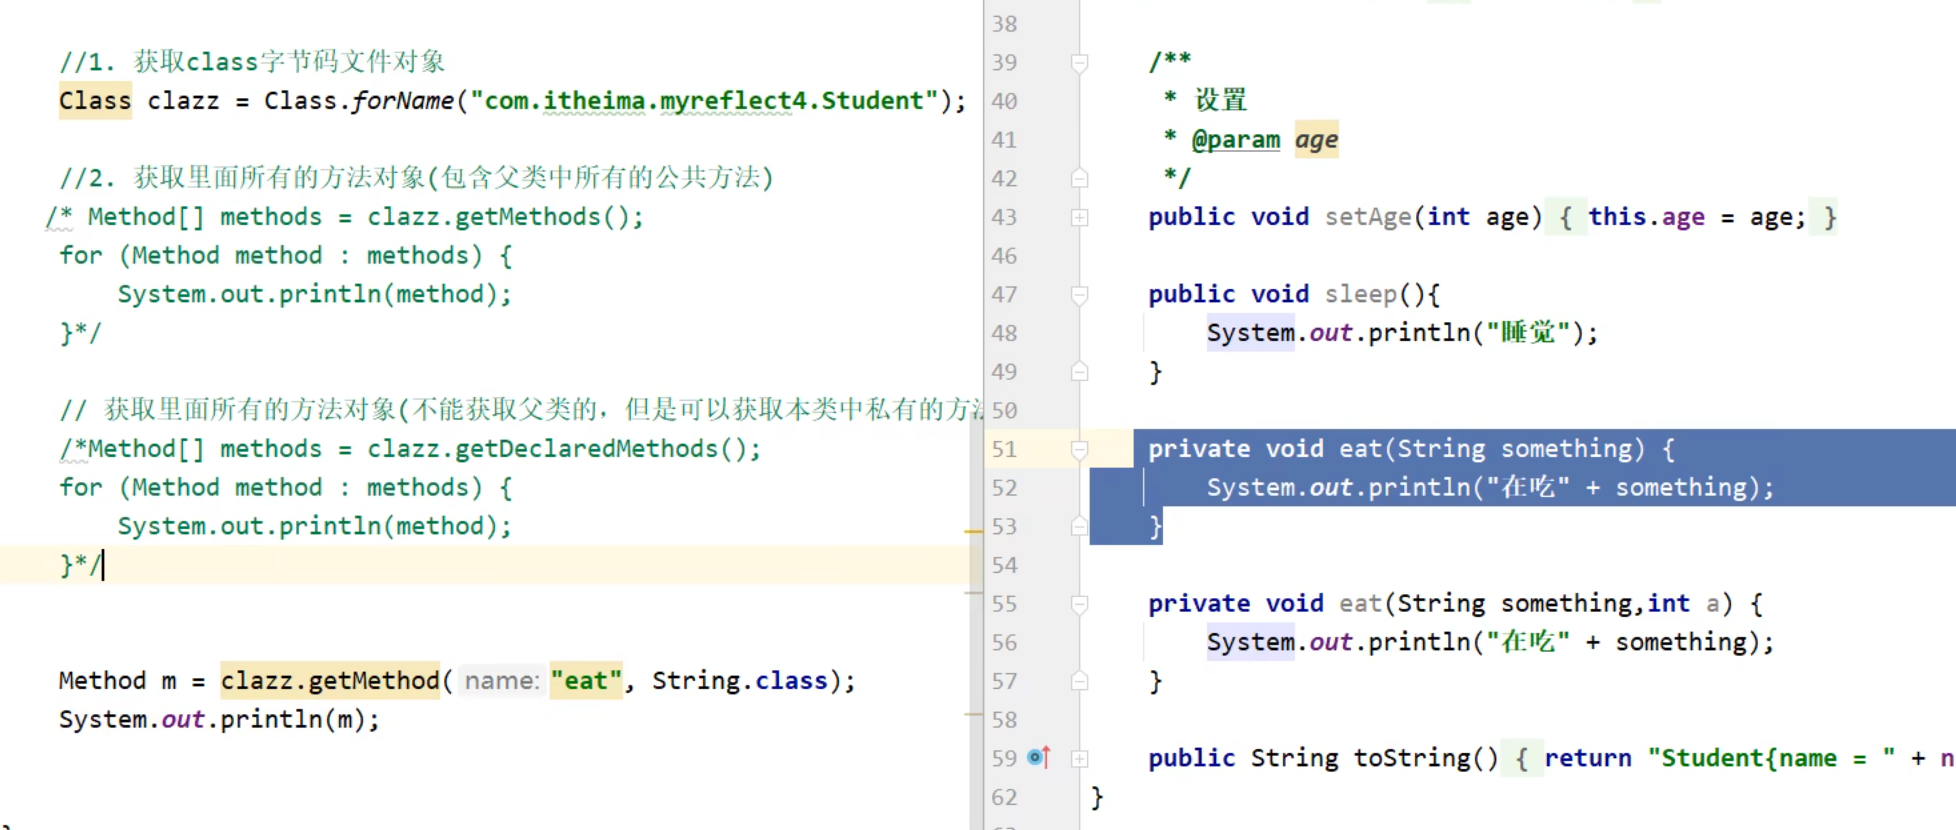Click the Javadoc fold end marker at line 42
The image size is (1956, 830).
coord(1080,179)
